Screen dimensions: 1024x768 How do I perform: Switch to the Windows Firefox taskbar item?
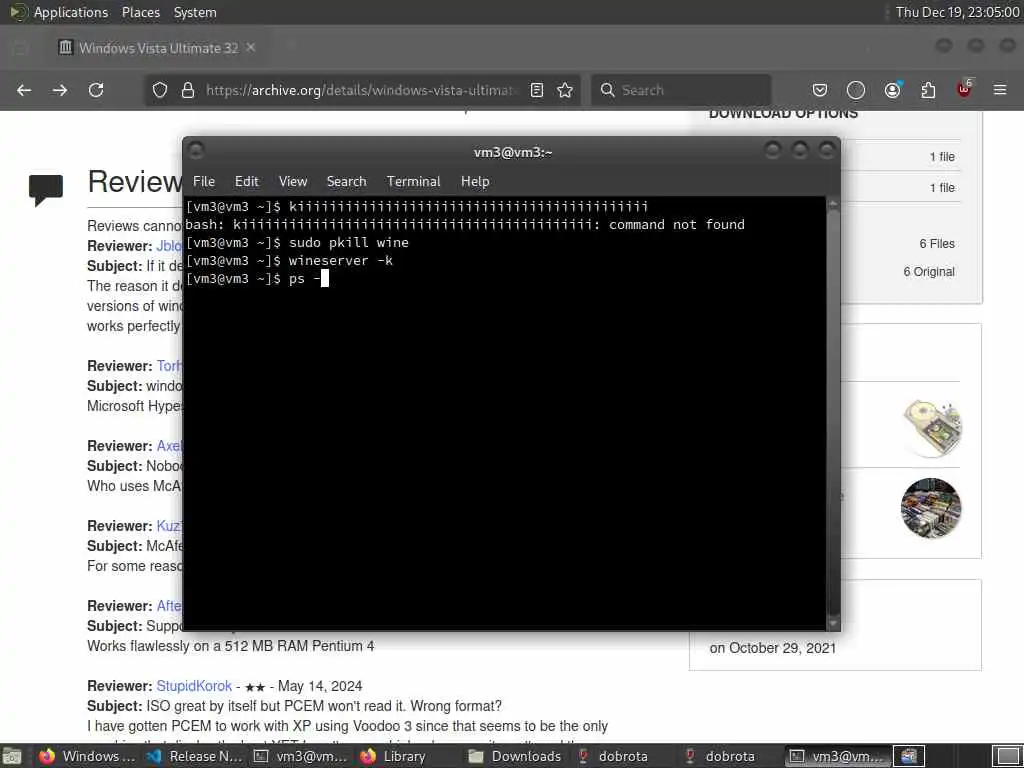point(87,756)
